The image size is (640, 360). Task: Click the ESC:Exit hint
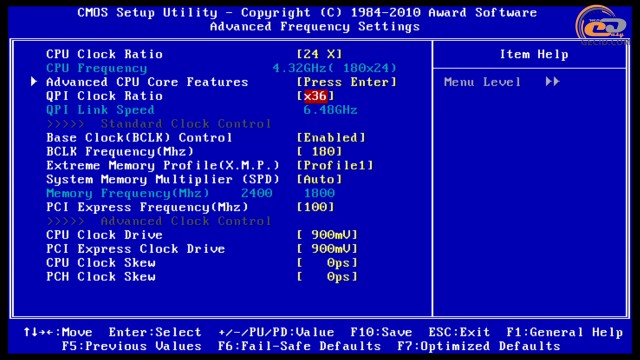459,332
